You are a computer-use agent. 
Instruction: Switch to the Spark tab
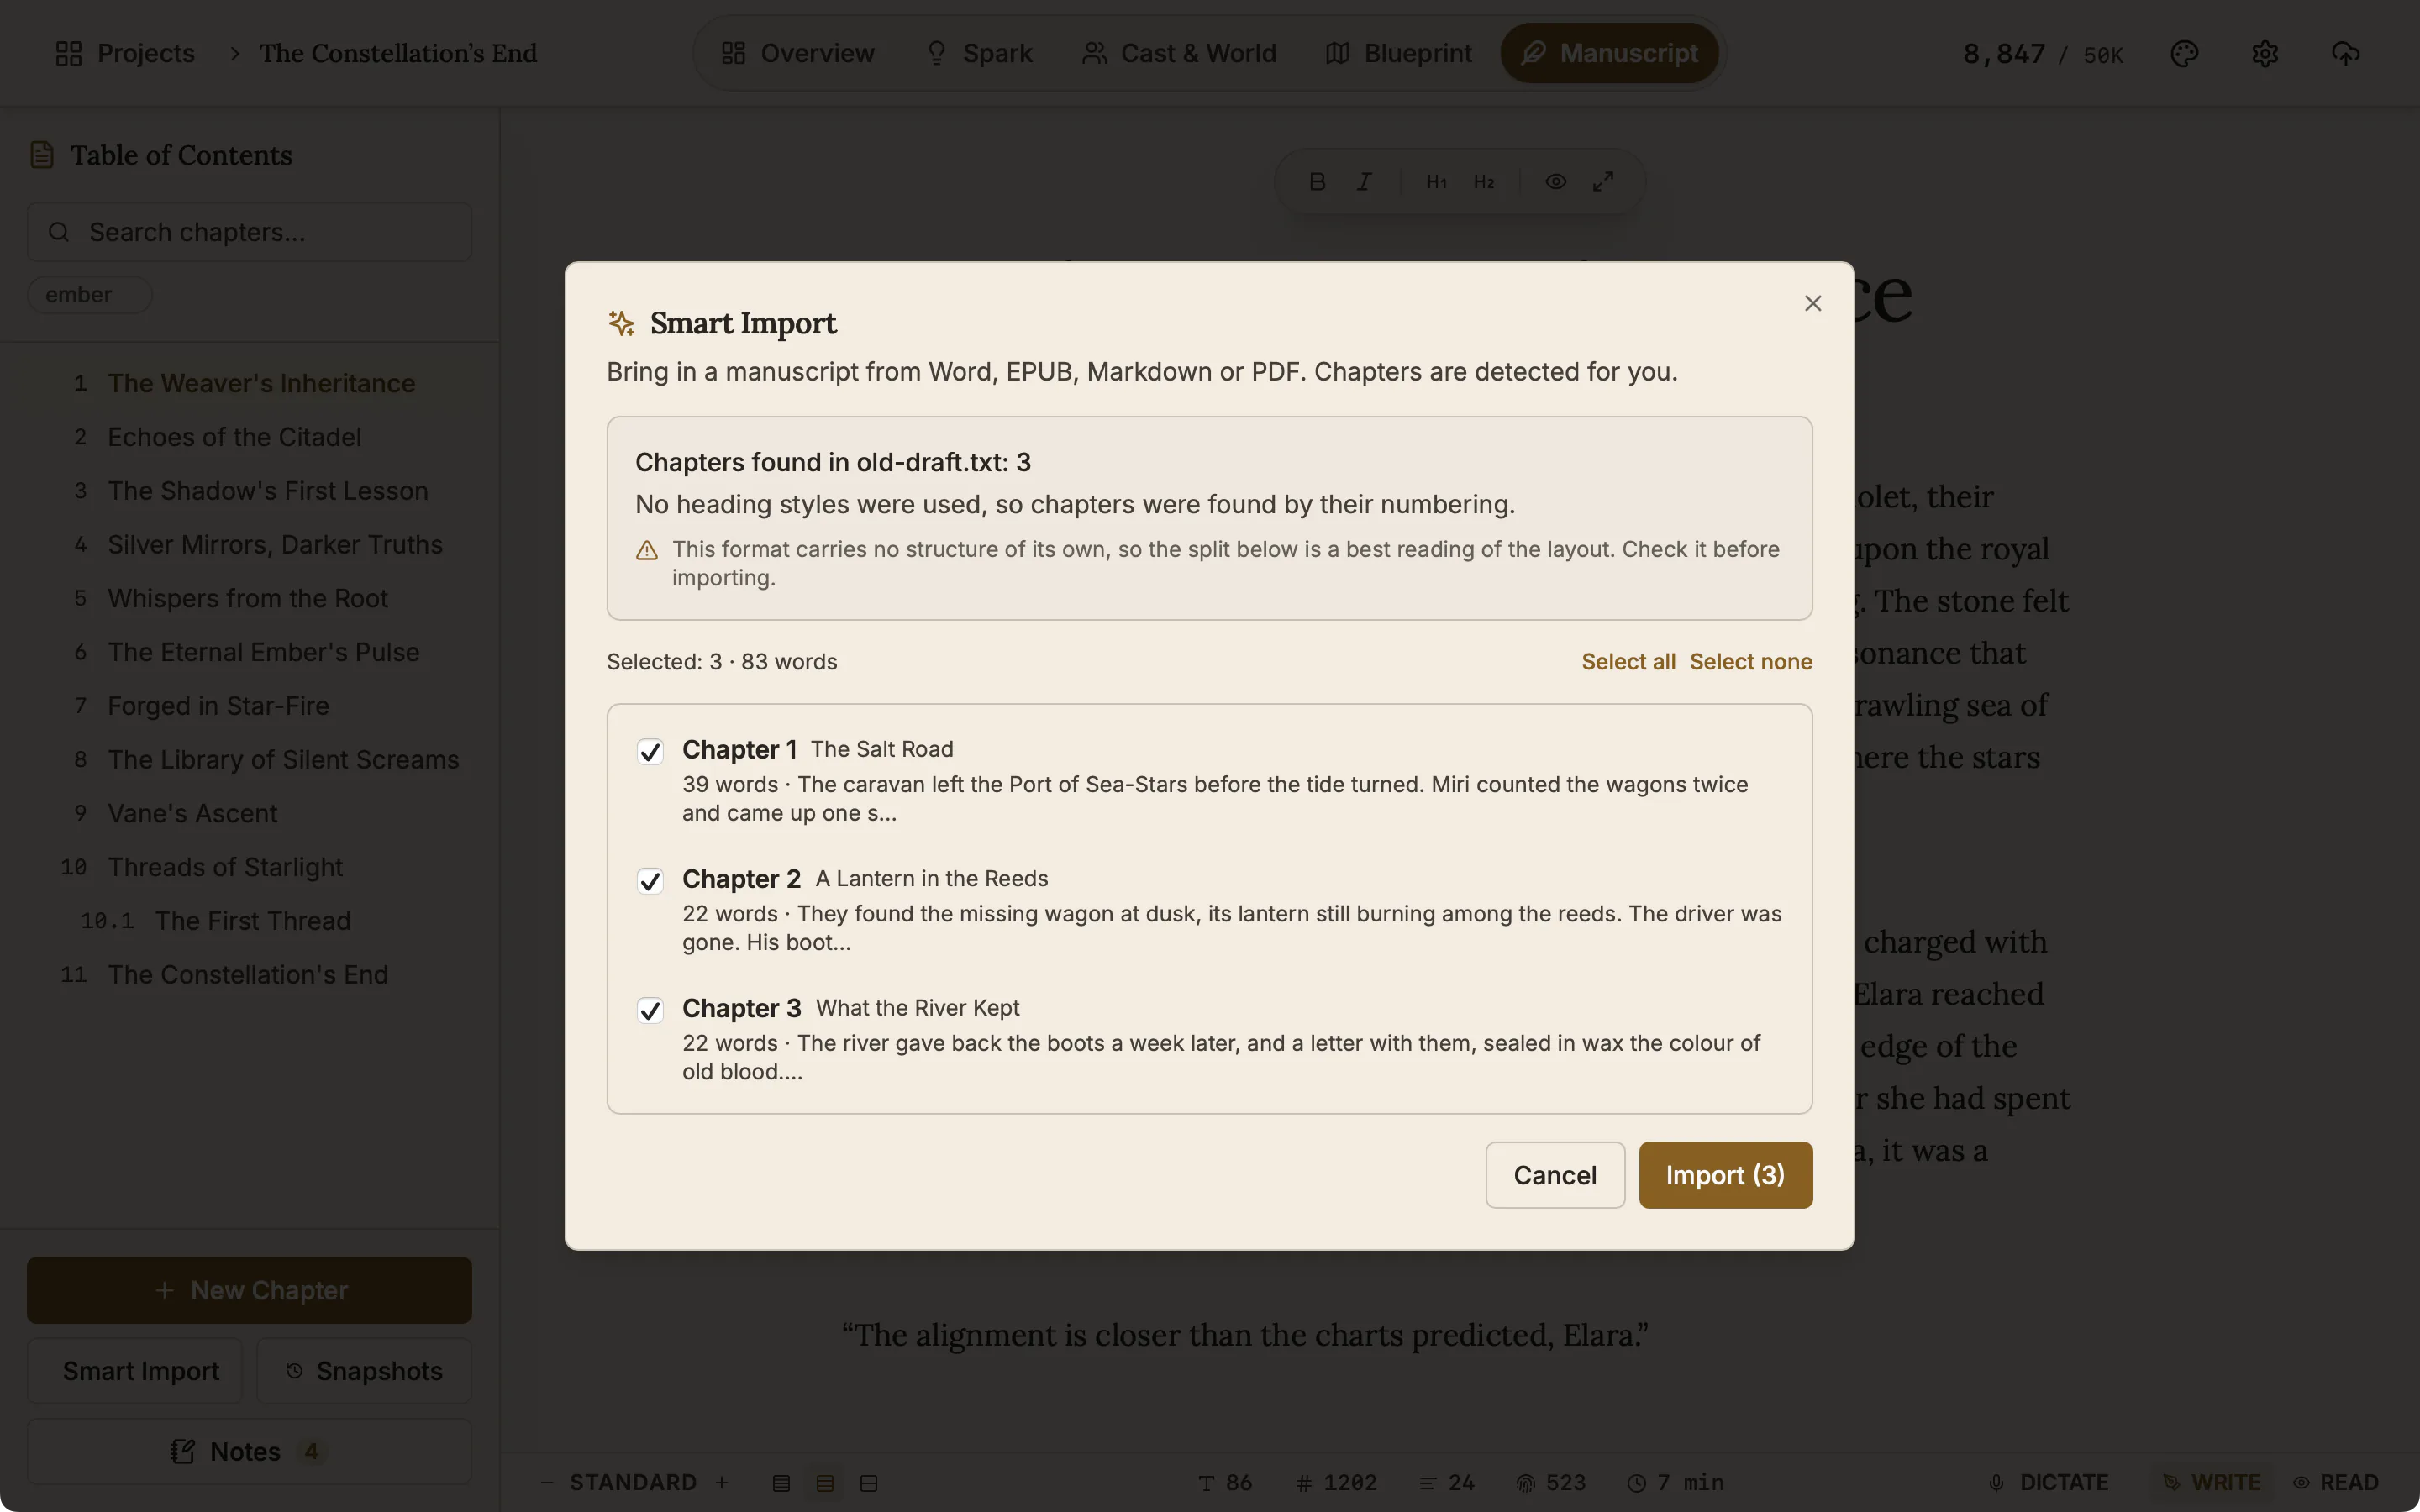pyautogui.click(x=980, y=53)
